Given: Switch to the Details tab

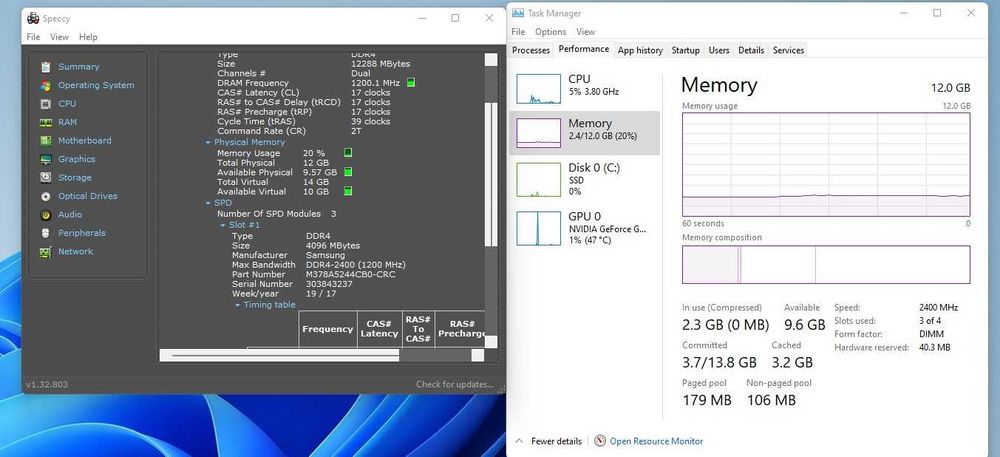Looking at the screenshot, I should point(751,50).
